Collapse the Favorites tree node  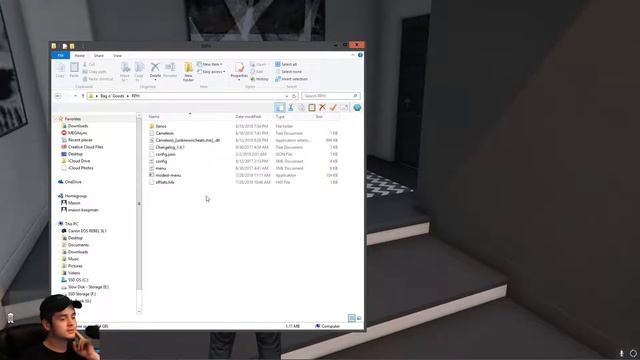56,119
